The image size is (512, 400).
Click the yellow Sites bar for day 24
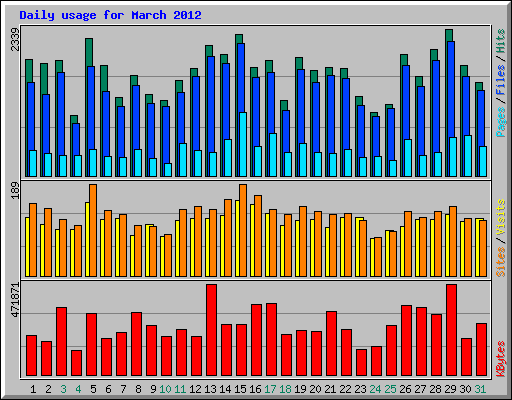(x=372, y=257)
